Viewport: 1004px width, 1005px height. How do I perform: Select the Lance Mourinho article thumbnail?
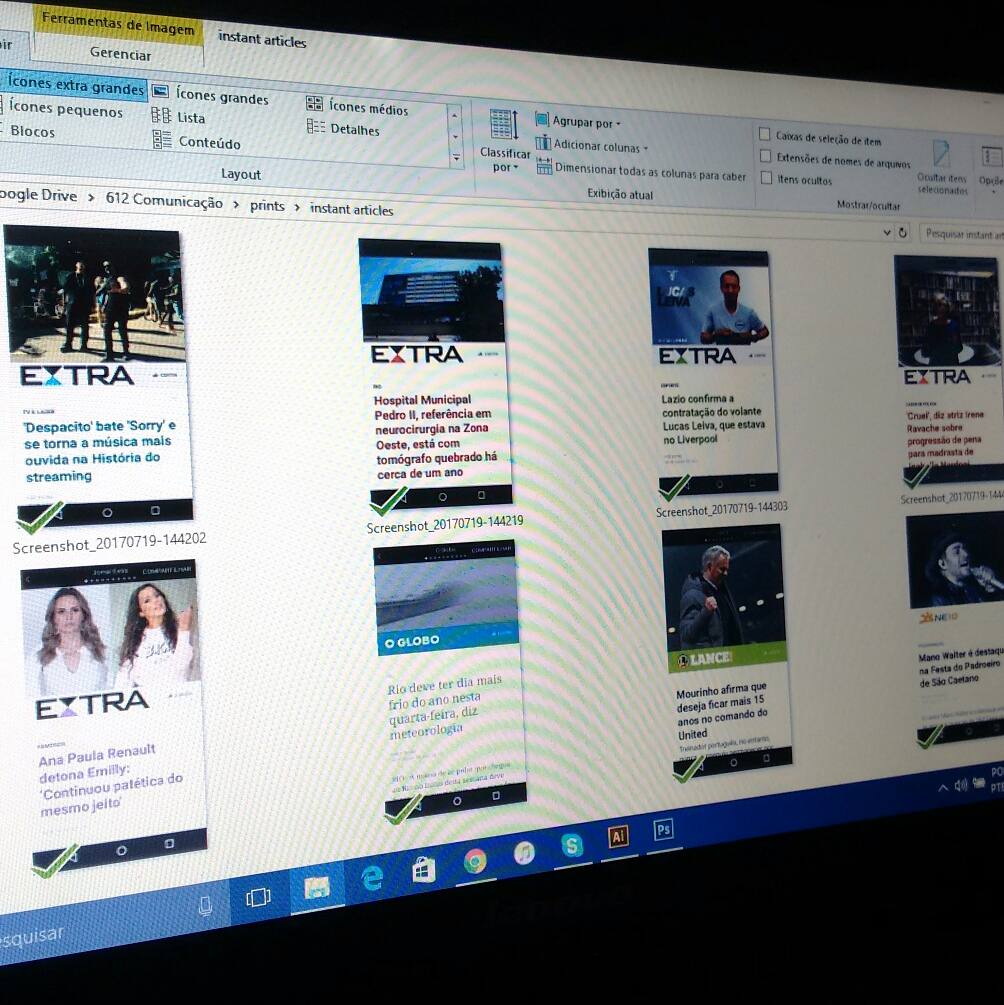tap(726, 649)
